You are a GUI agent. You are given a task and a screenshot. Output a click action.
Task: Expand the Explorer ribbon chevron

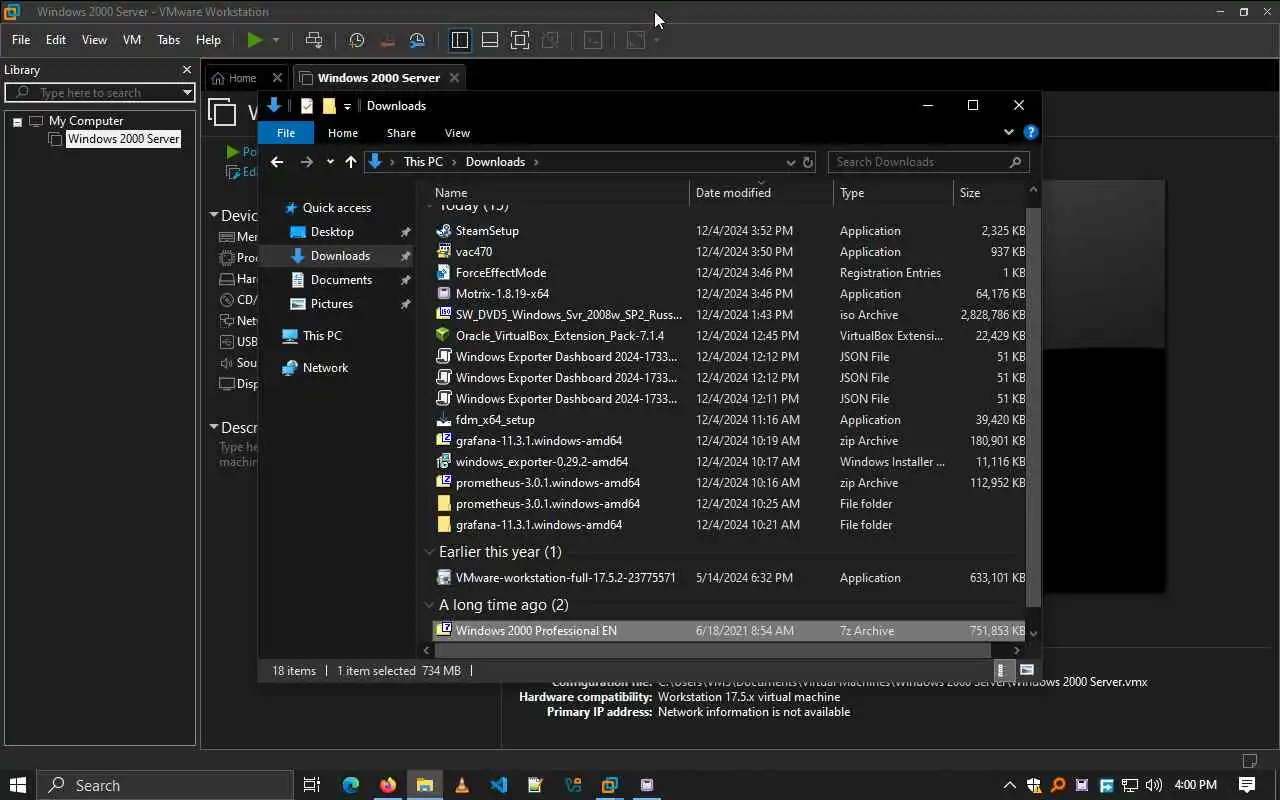pyautogui.click(x=1008, y=132)
